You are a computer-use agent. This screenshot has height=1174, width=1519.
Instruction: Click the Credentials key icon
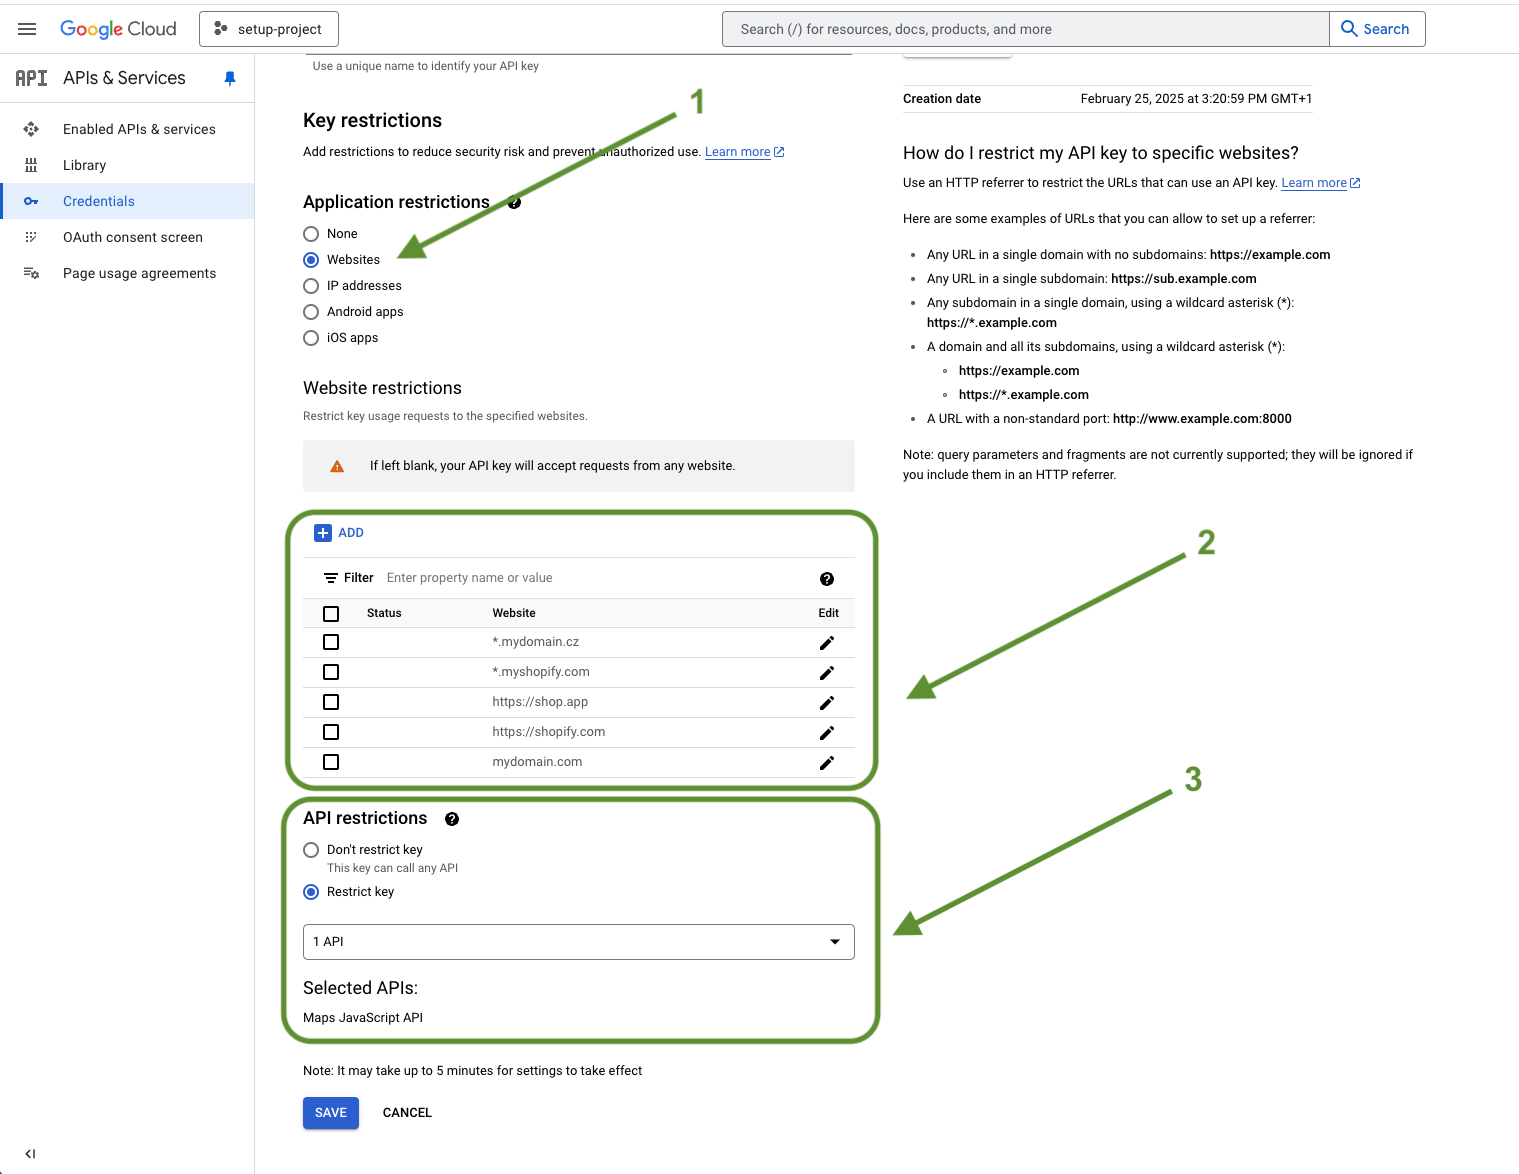pyautogui.click(x=31, y=201)
